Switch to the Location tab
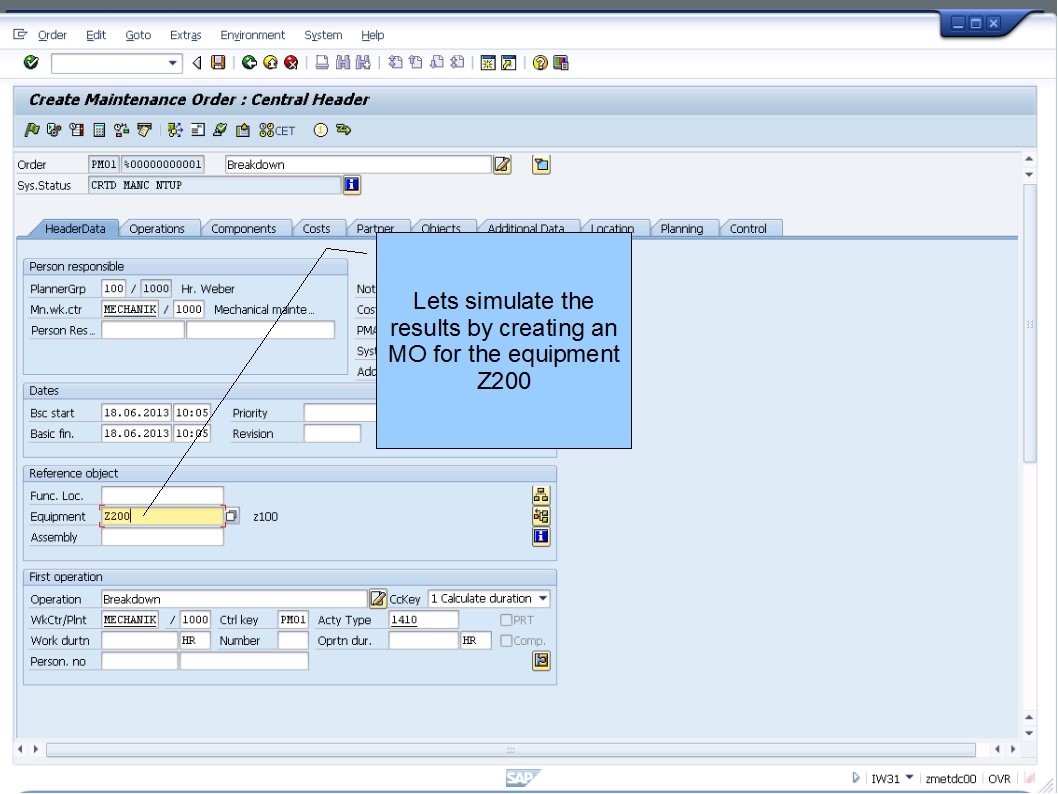Screen dimensions: 1058x794 [613, 228]
